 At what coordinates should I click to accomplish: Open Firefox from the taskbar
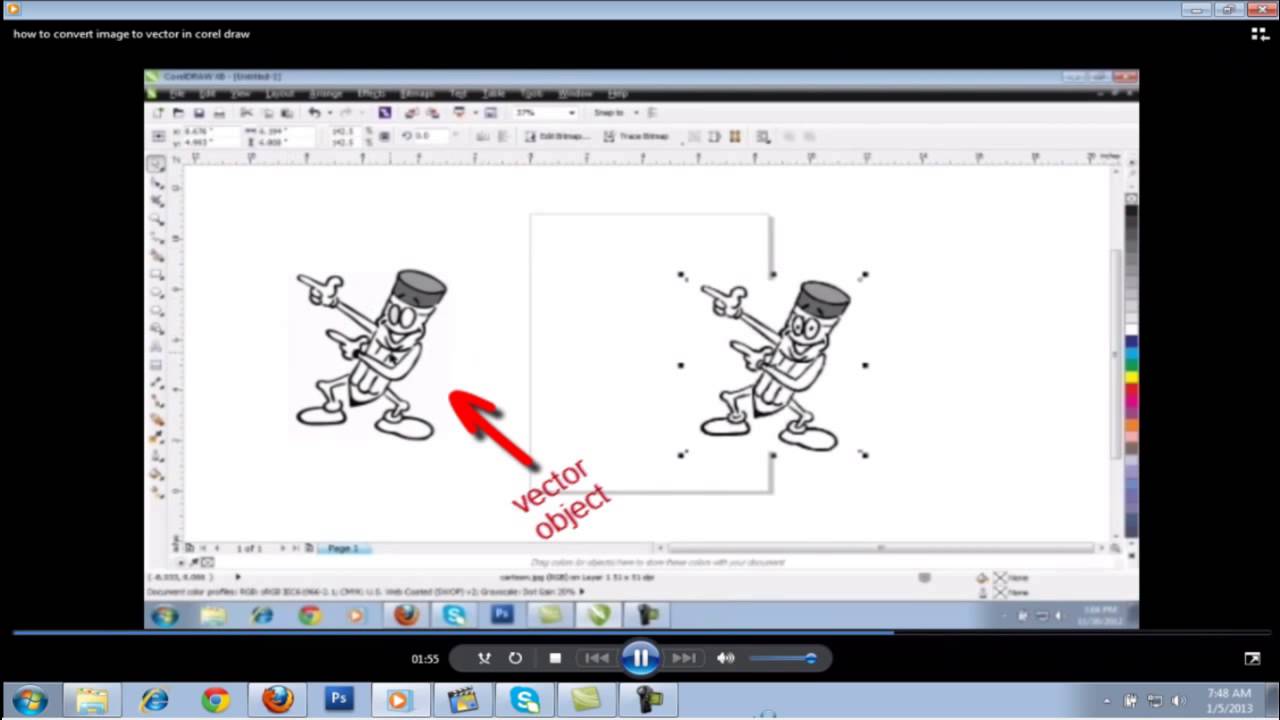pyautogui.click(x=277, y=700)
